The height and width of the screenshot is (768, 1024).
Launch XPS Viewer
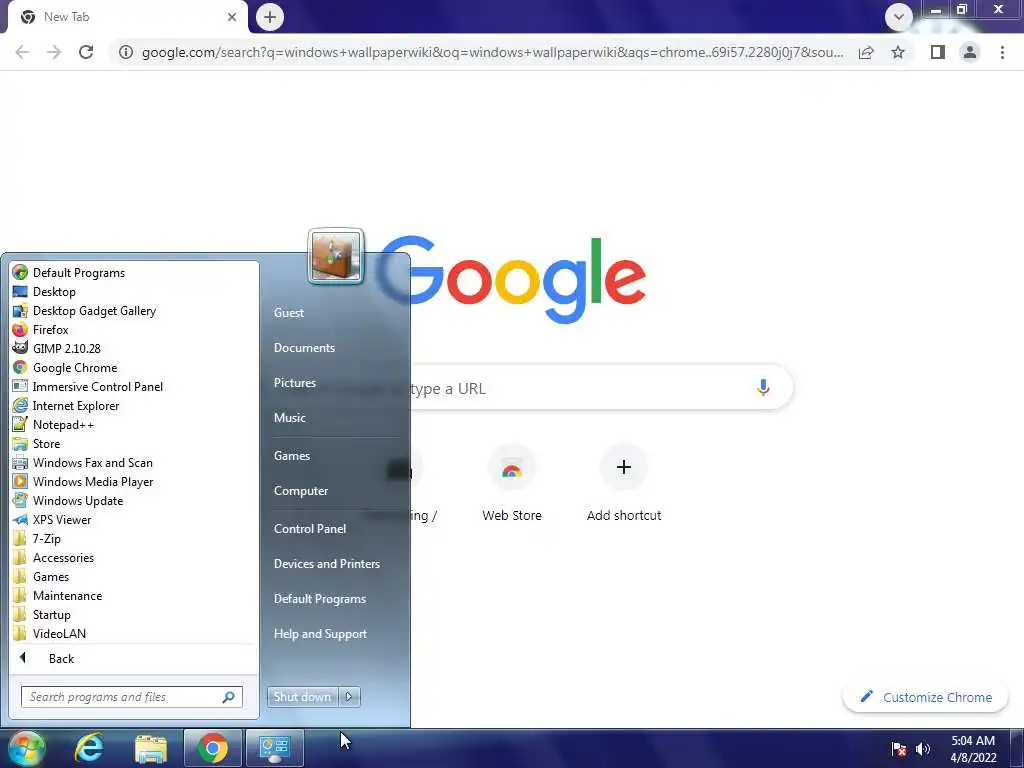click(x=61, y=519)
